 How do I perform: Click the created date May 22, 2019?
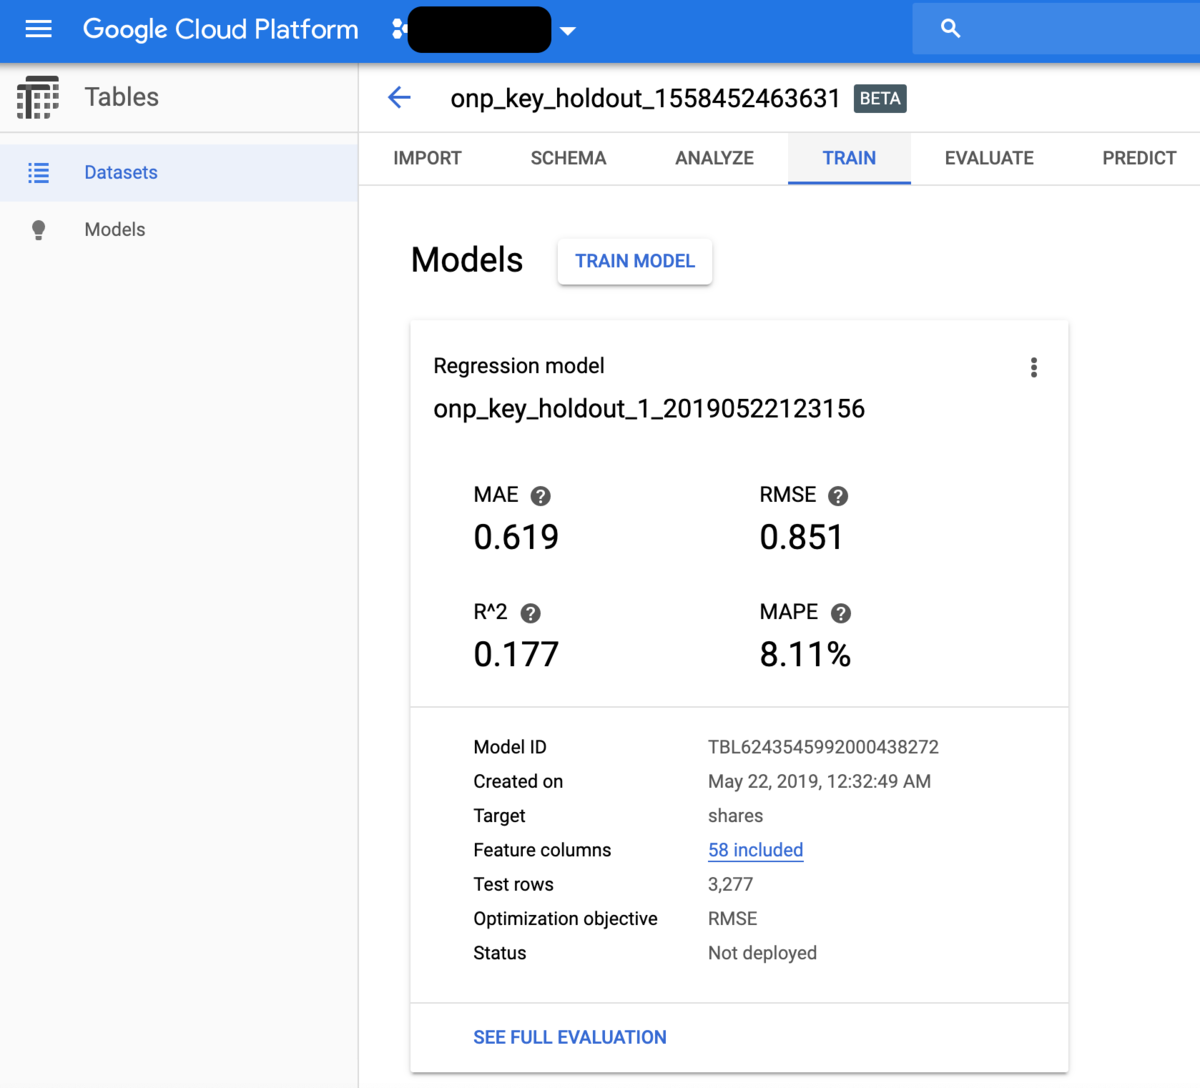[819, 781]
